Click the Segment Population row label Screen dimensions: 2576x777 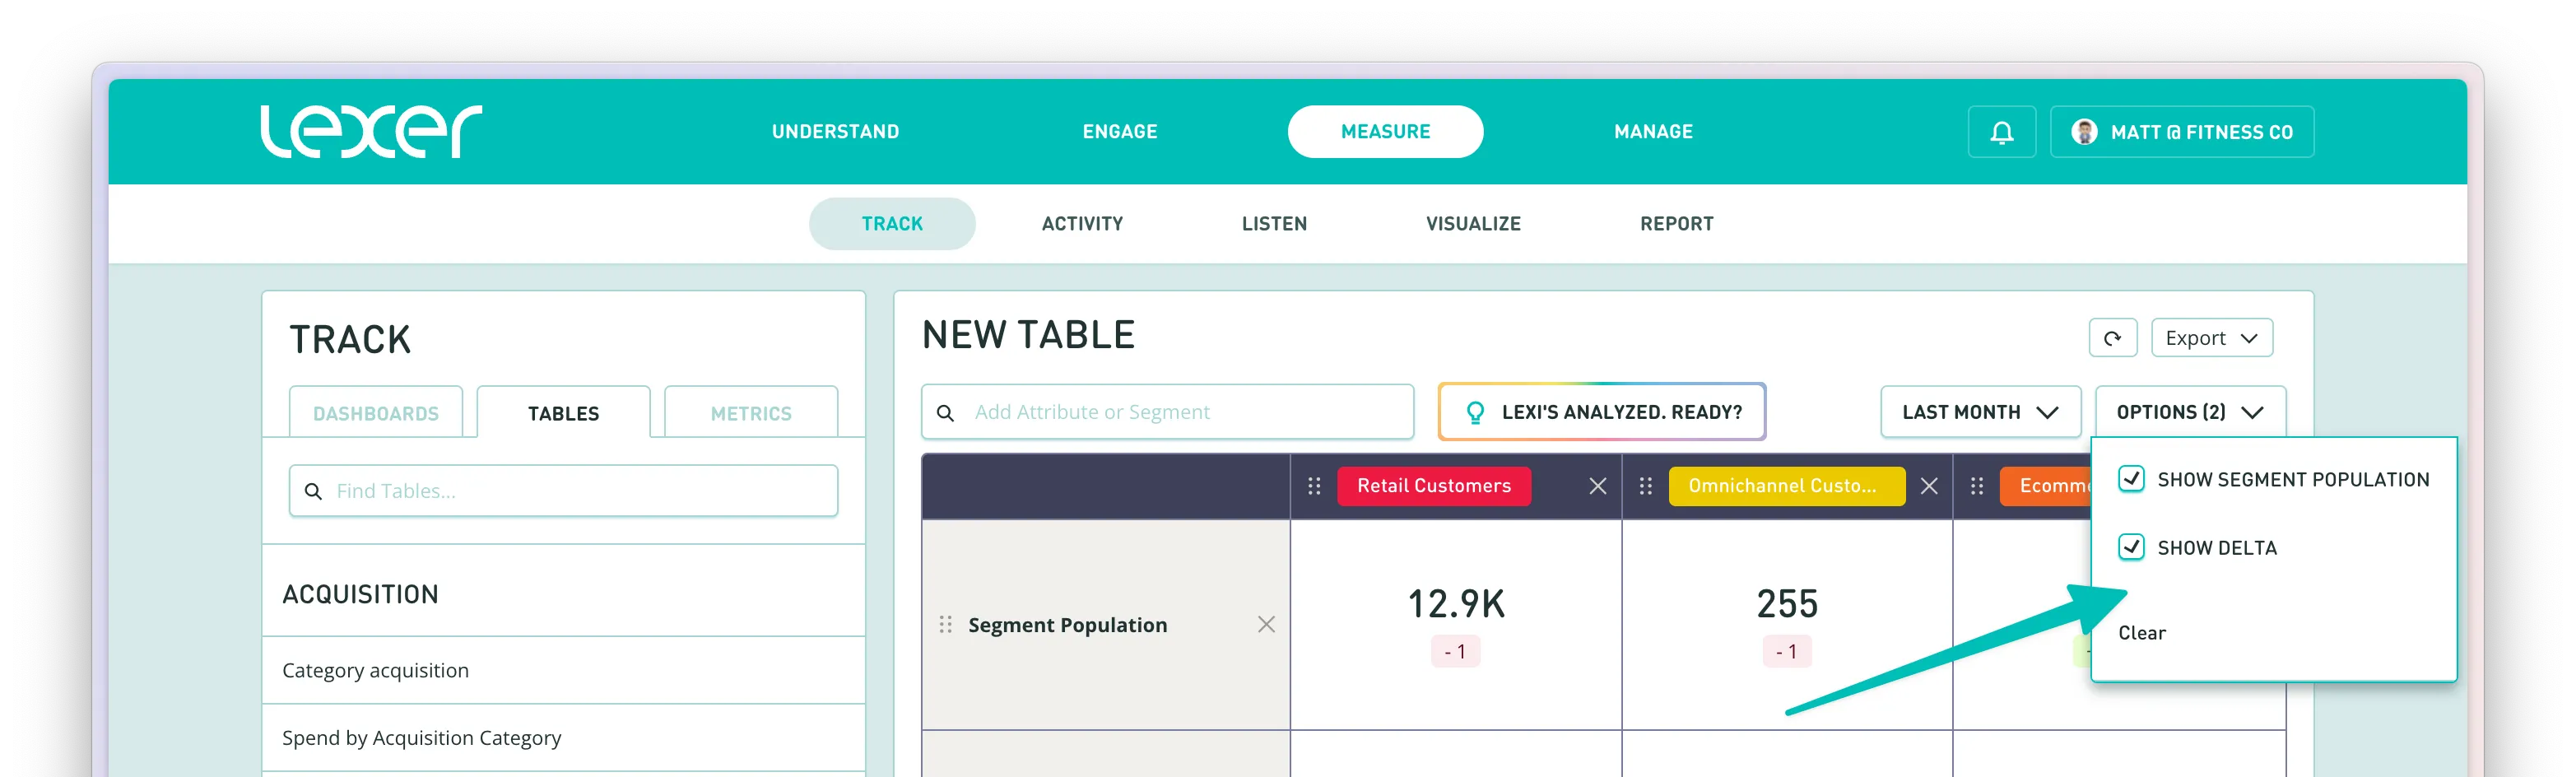[1067, 625]
